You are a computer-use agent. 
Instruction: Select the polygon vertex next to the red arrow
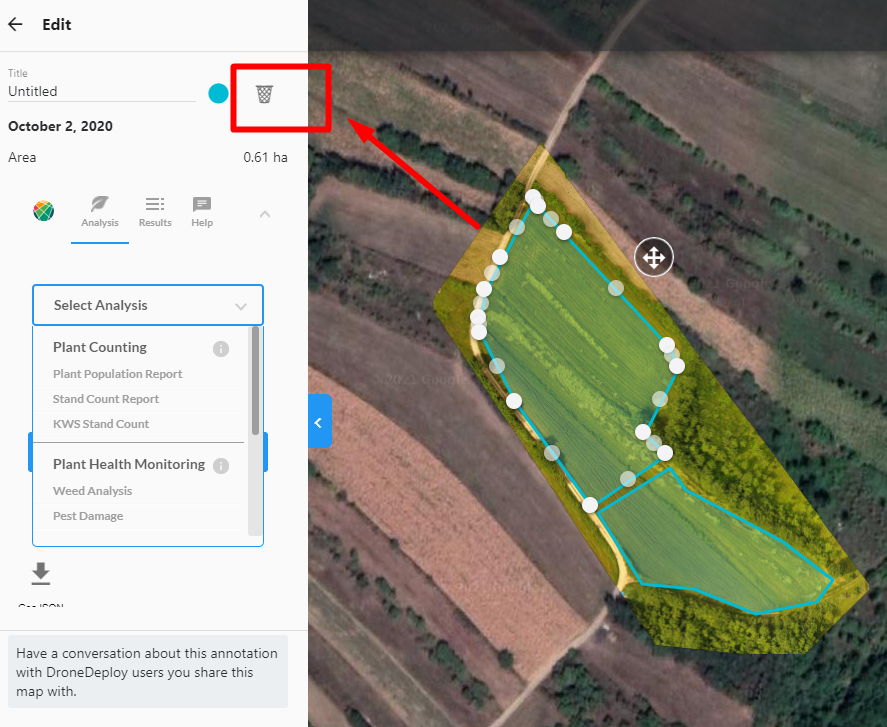pos(500,257)
